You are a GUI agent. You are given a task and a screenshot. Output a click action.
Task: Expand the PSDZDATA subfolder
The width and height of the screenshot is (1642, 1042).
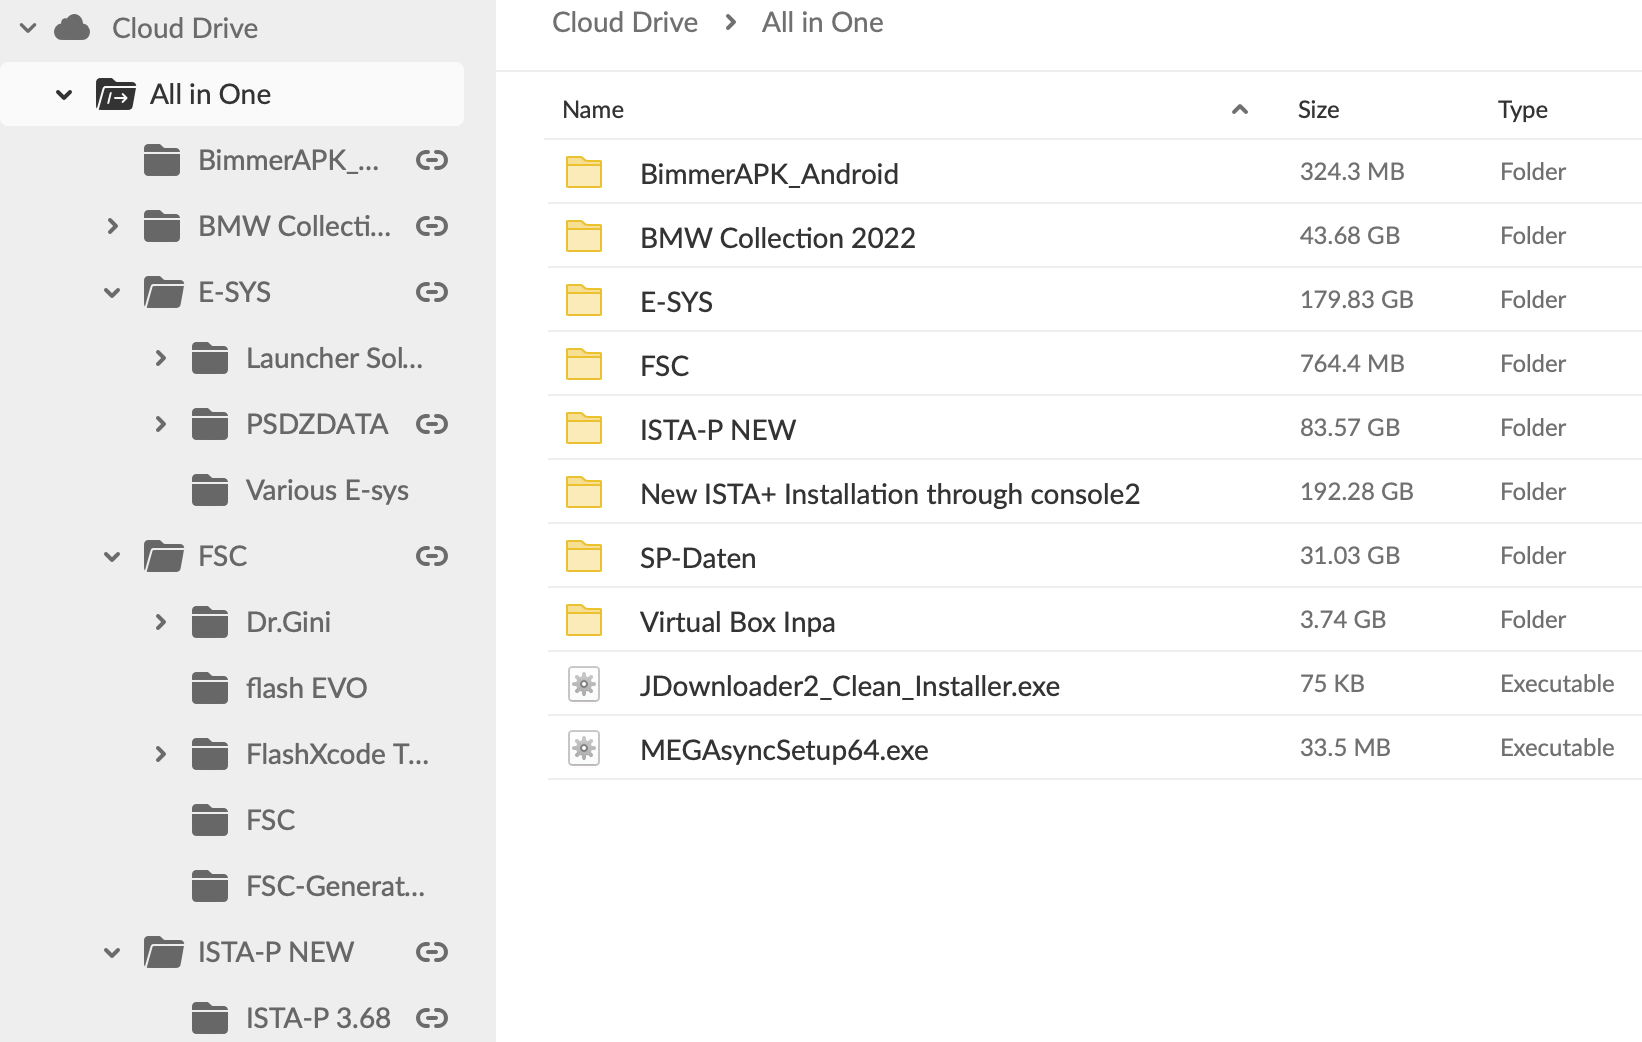160,424
